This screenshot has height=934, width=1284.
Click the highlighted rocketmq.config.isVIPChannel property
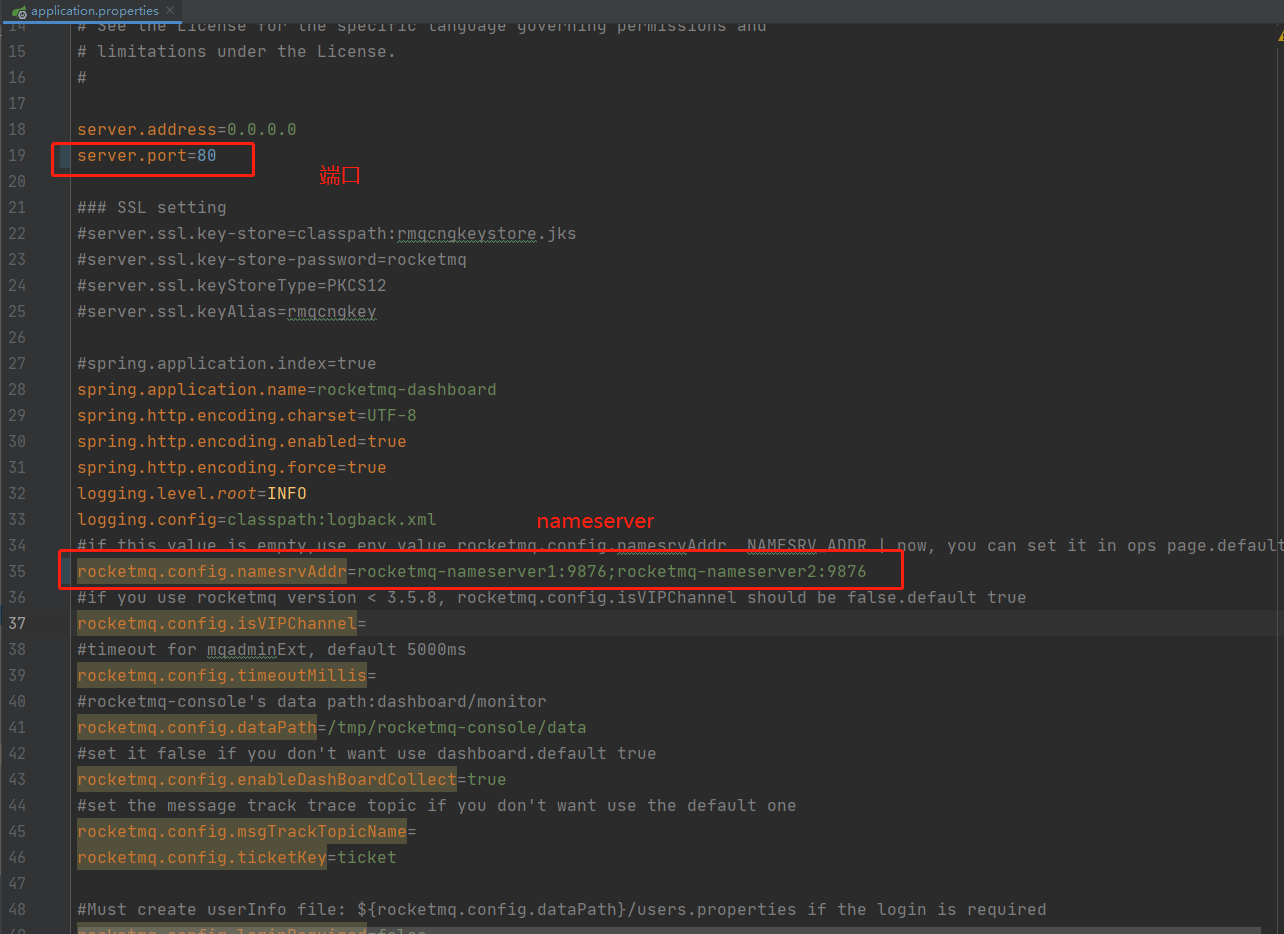point(216,623)
